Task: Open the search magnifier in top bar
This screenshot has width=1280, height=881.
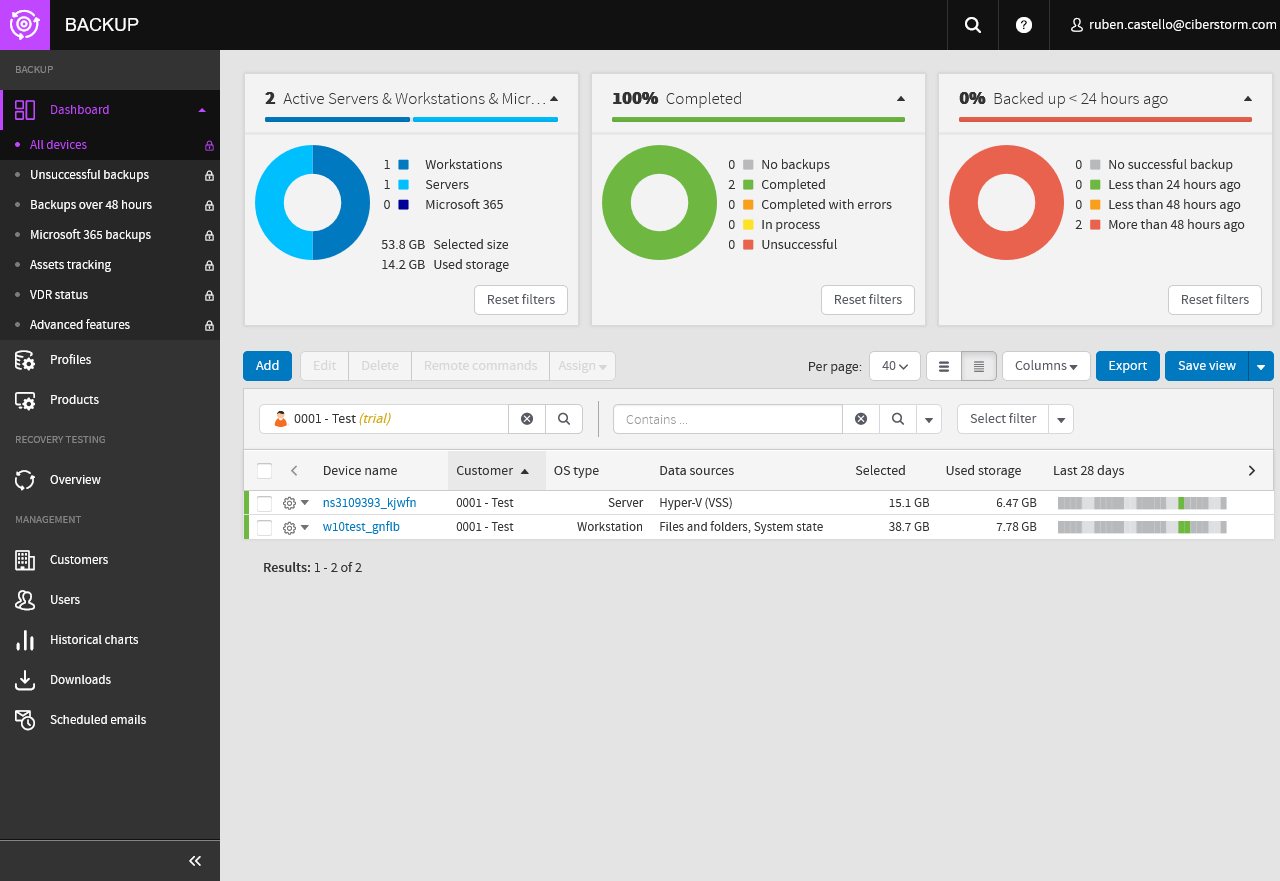Action: (973, 25)
